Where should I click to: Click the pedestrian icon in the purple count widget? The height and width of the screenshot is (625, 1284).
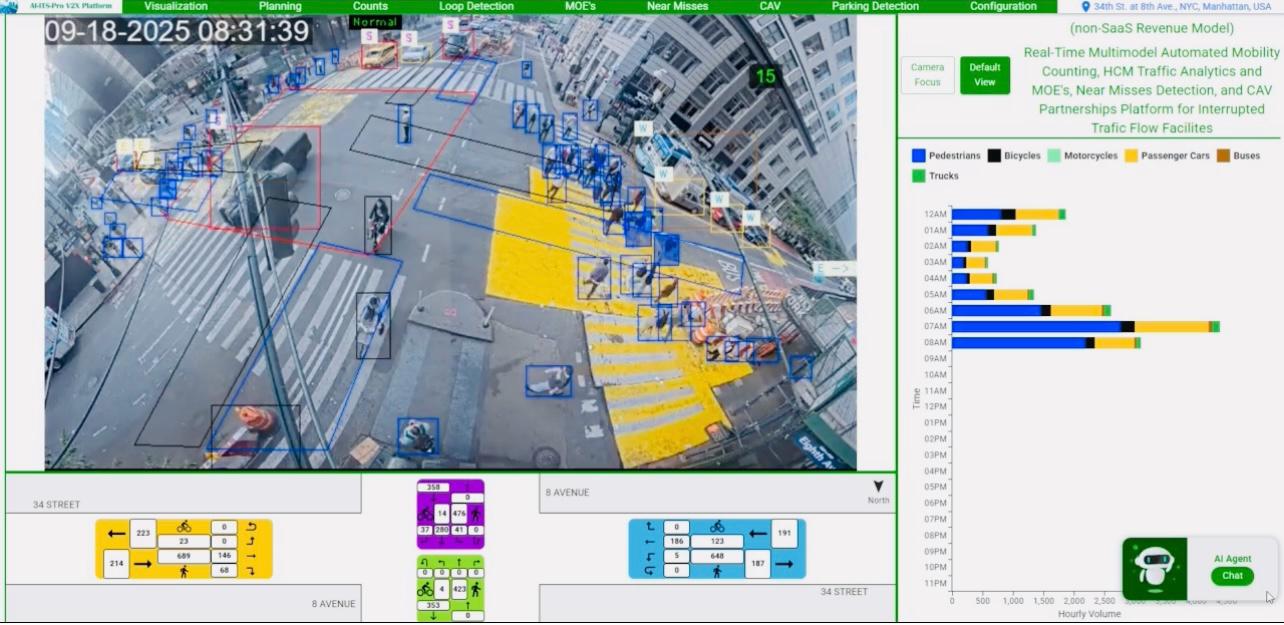tap(475, 513)
